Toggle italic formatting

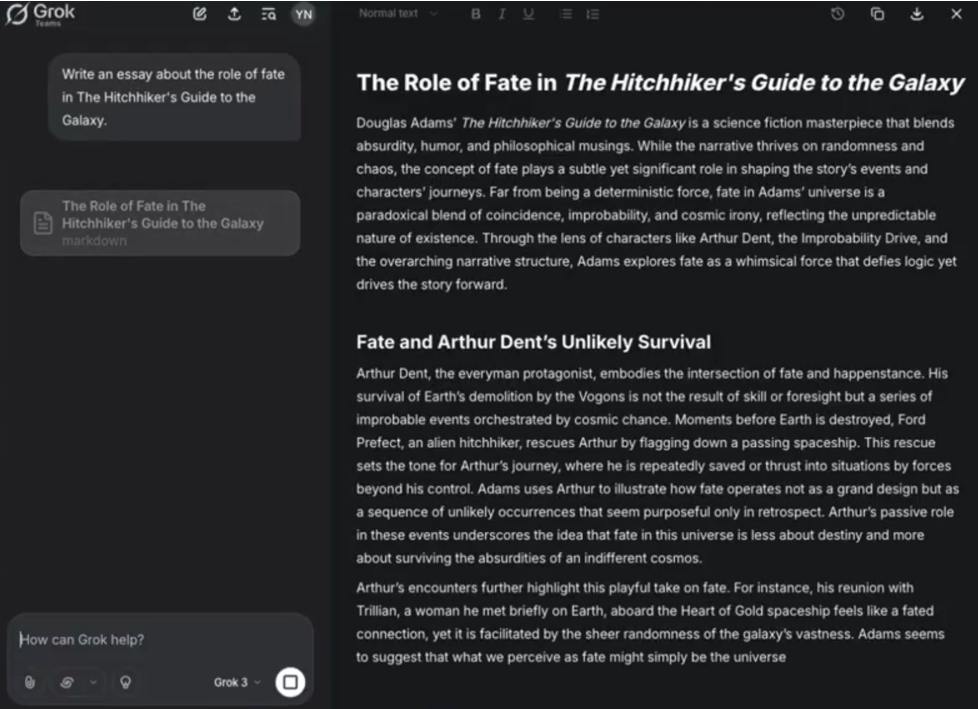[502, 15]
